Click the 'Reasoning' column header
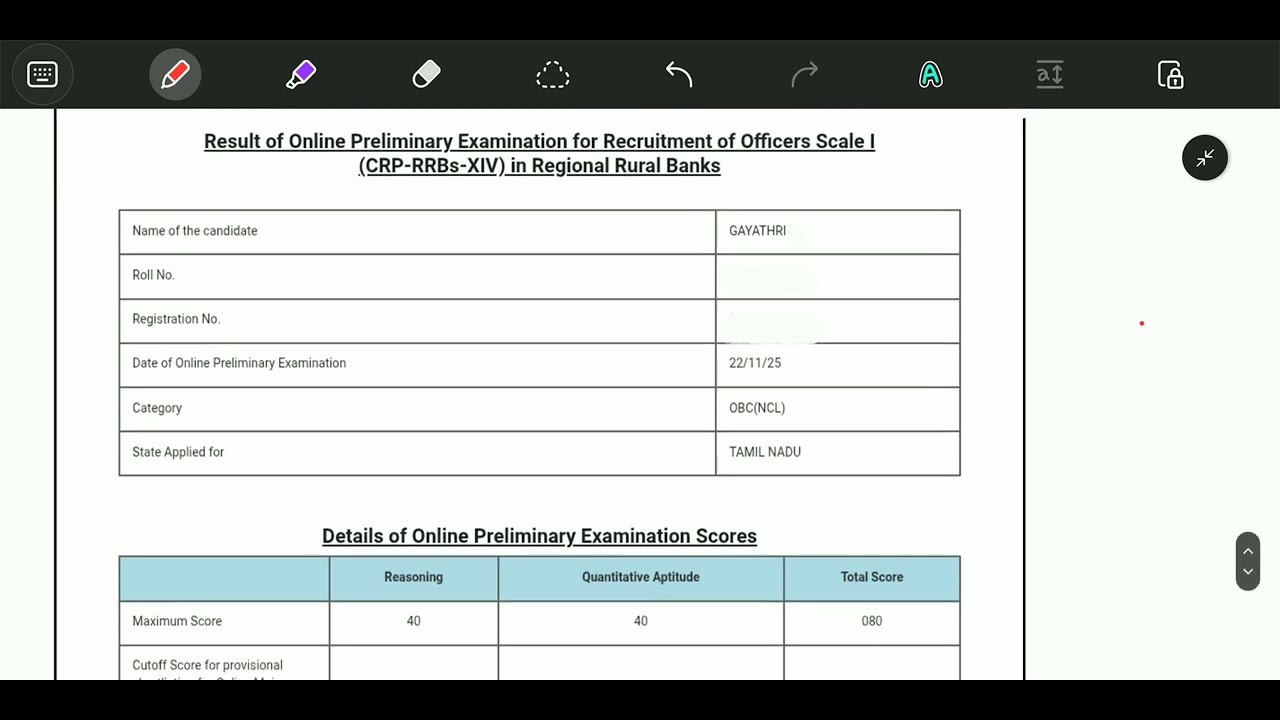Image resolution: width=1280 pixels, height=720 pixels. [x=413, y=577]
